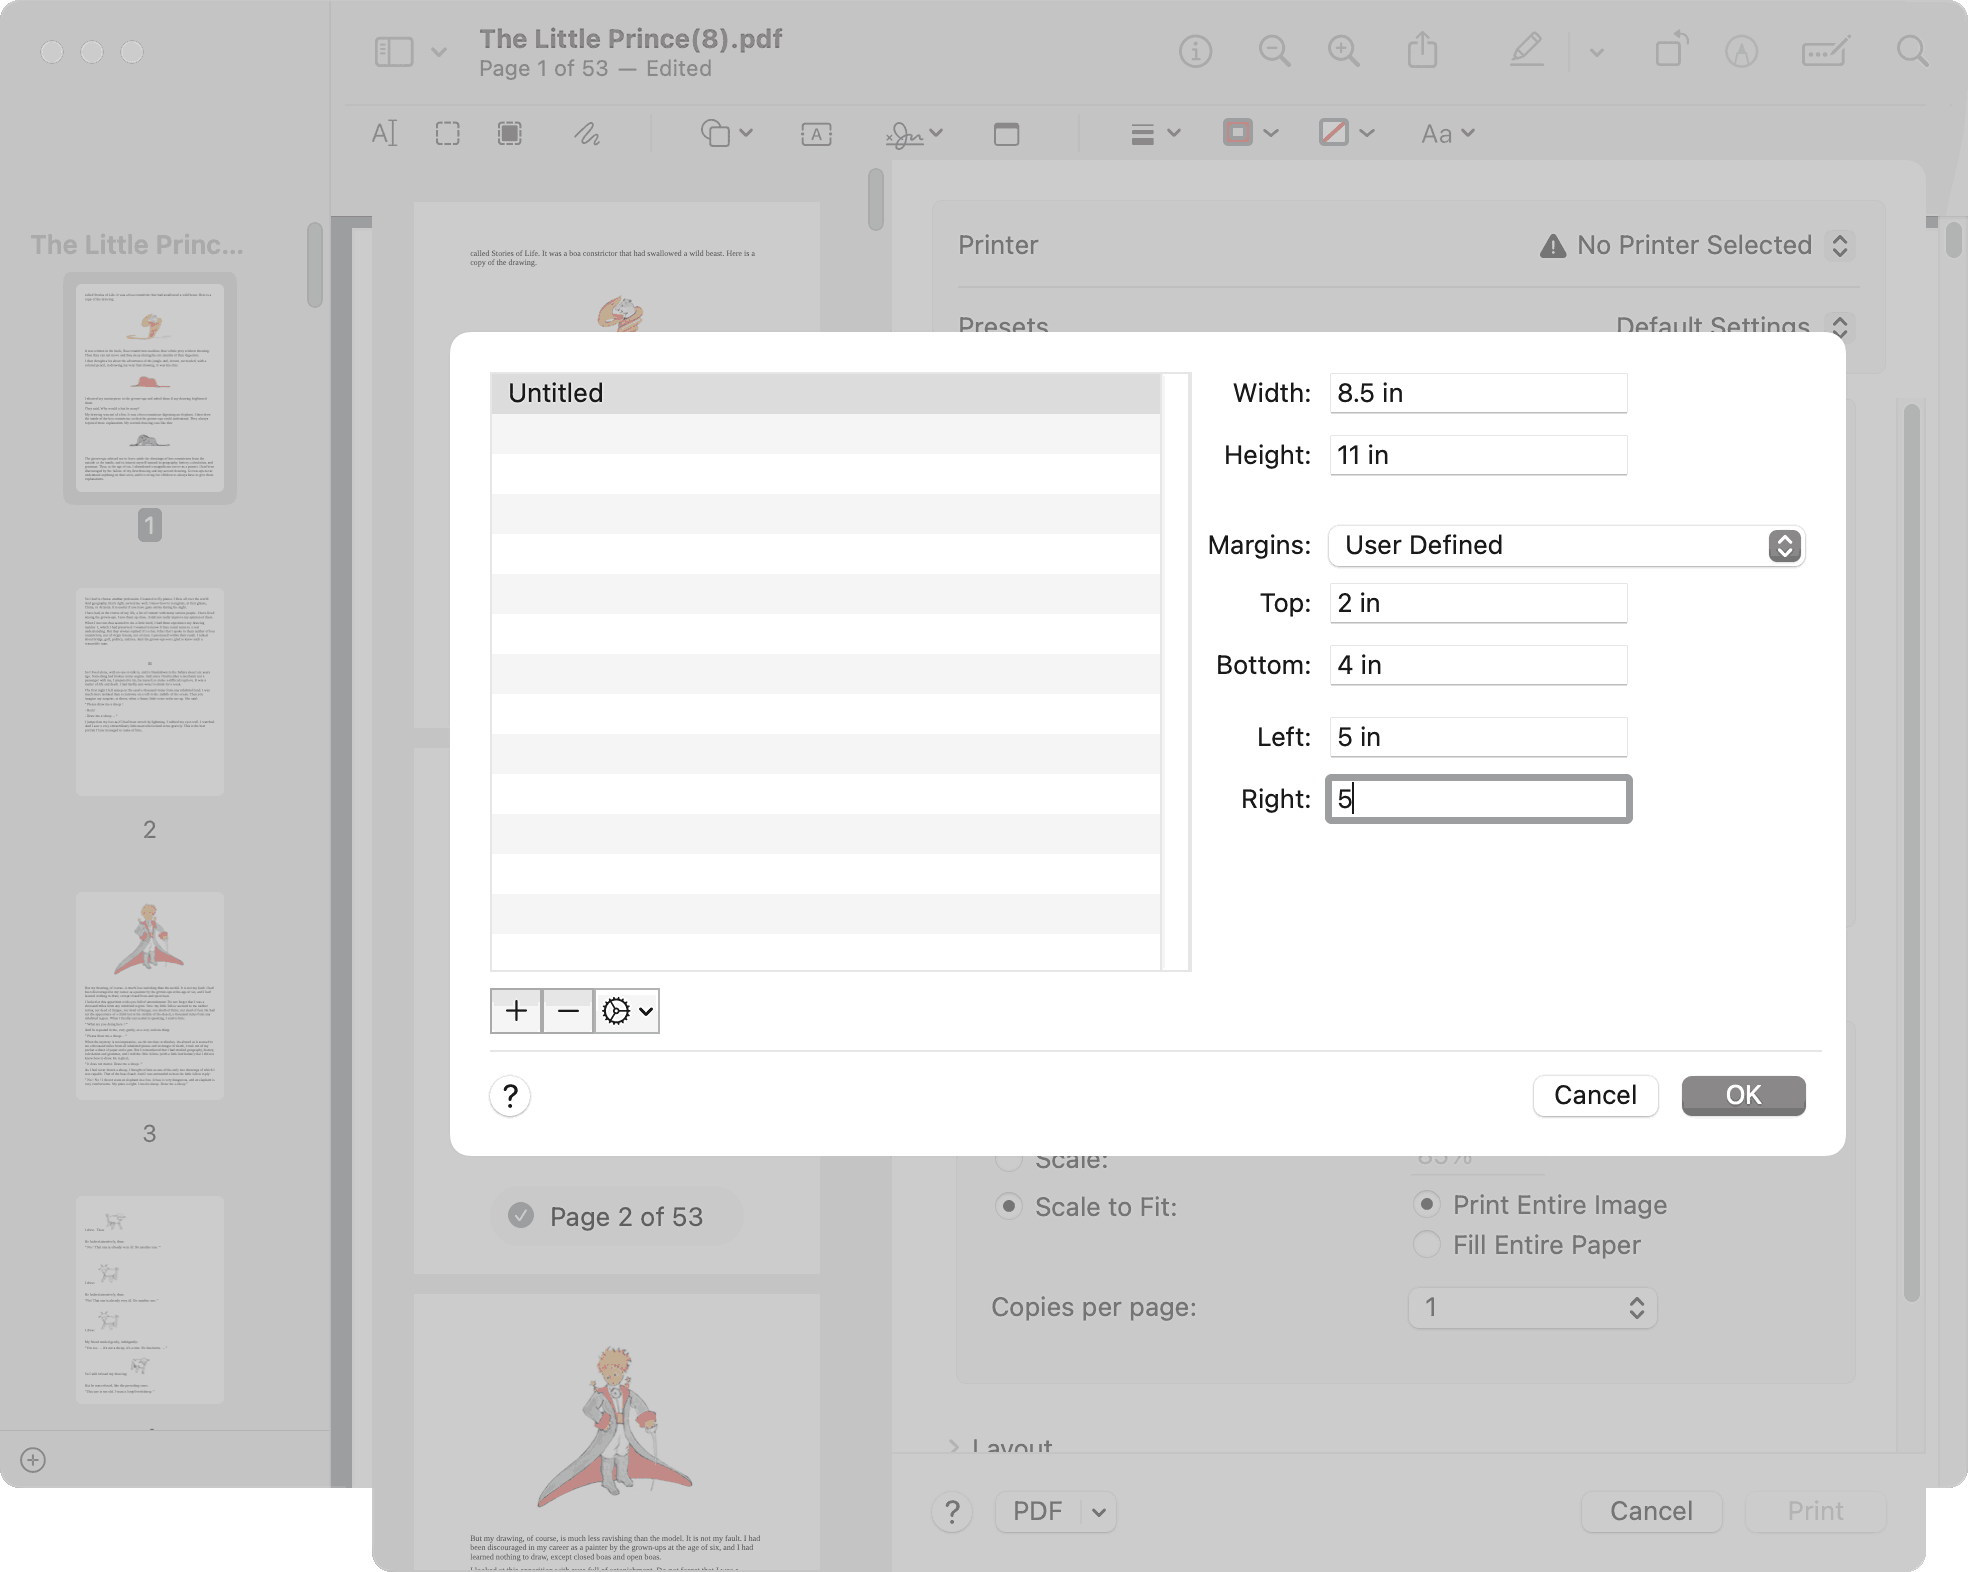
Task: Toggle the Page 2 of 53 checkmark
Action: pos(521,1215)
